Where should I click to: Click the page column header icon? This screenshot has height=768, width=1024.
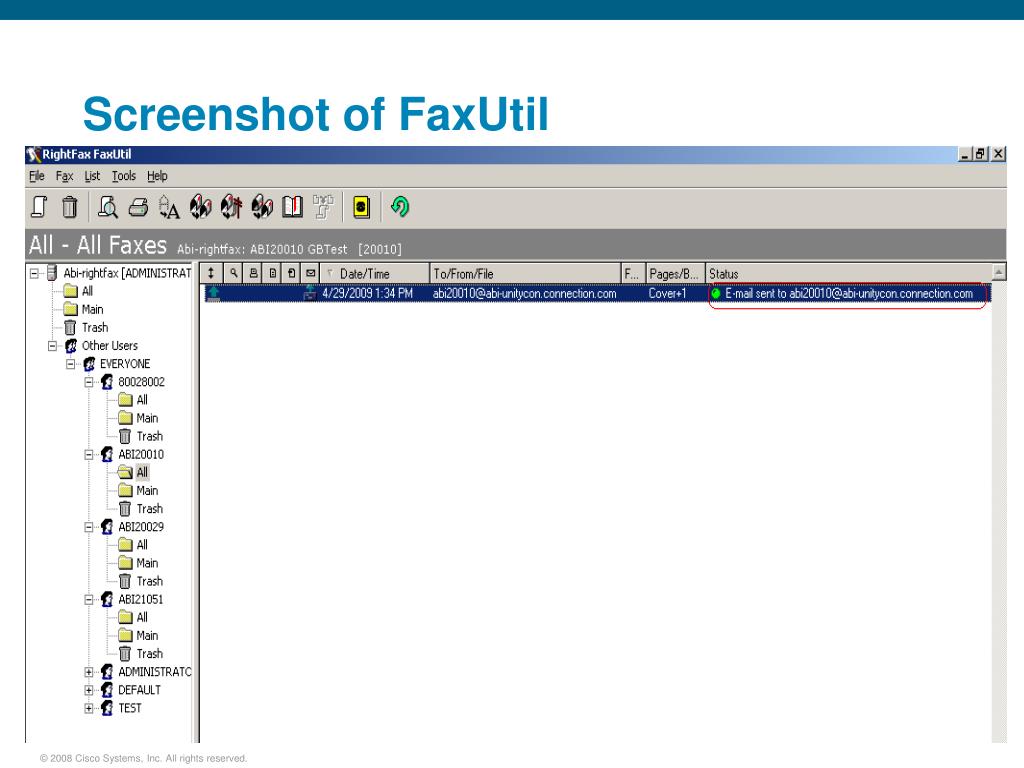[273, 273]
